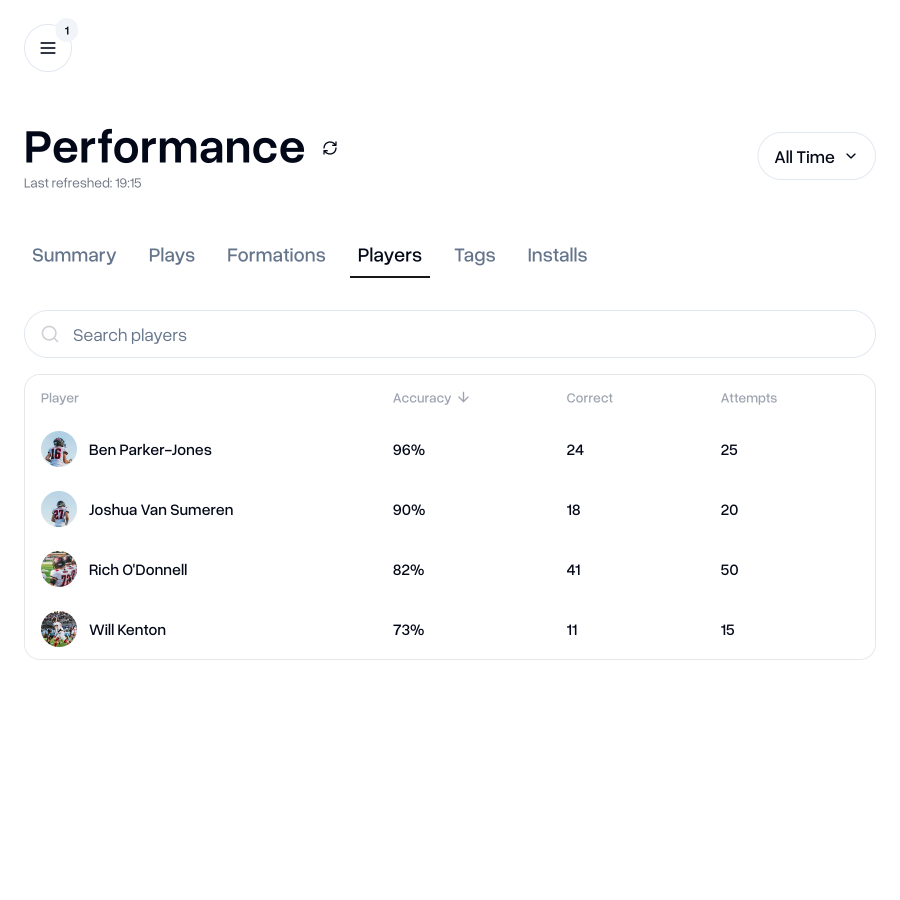This screenshot has height=900, width=900.
Task: Sort players by Attempts column
Action: [x=748, y=398]
